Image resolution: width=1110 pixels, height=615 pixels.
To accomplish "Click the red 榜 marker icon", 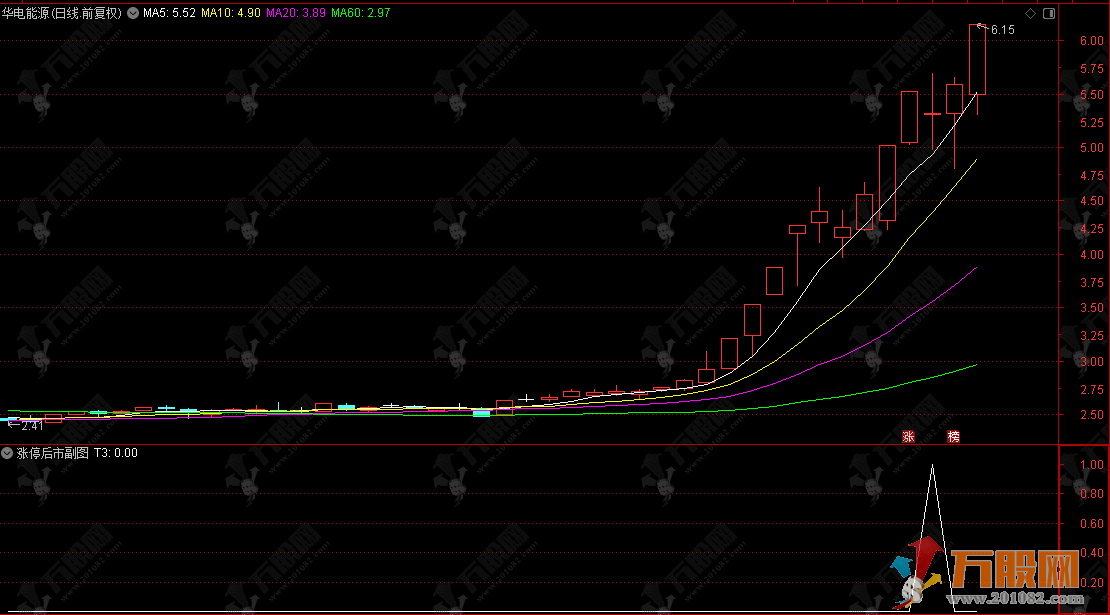I will (x=953, y=436).
